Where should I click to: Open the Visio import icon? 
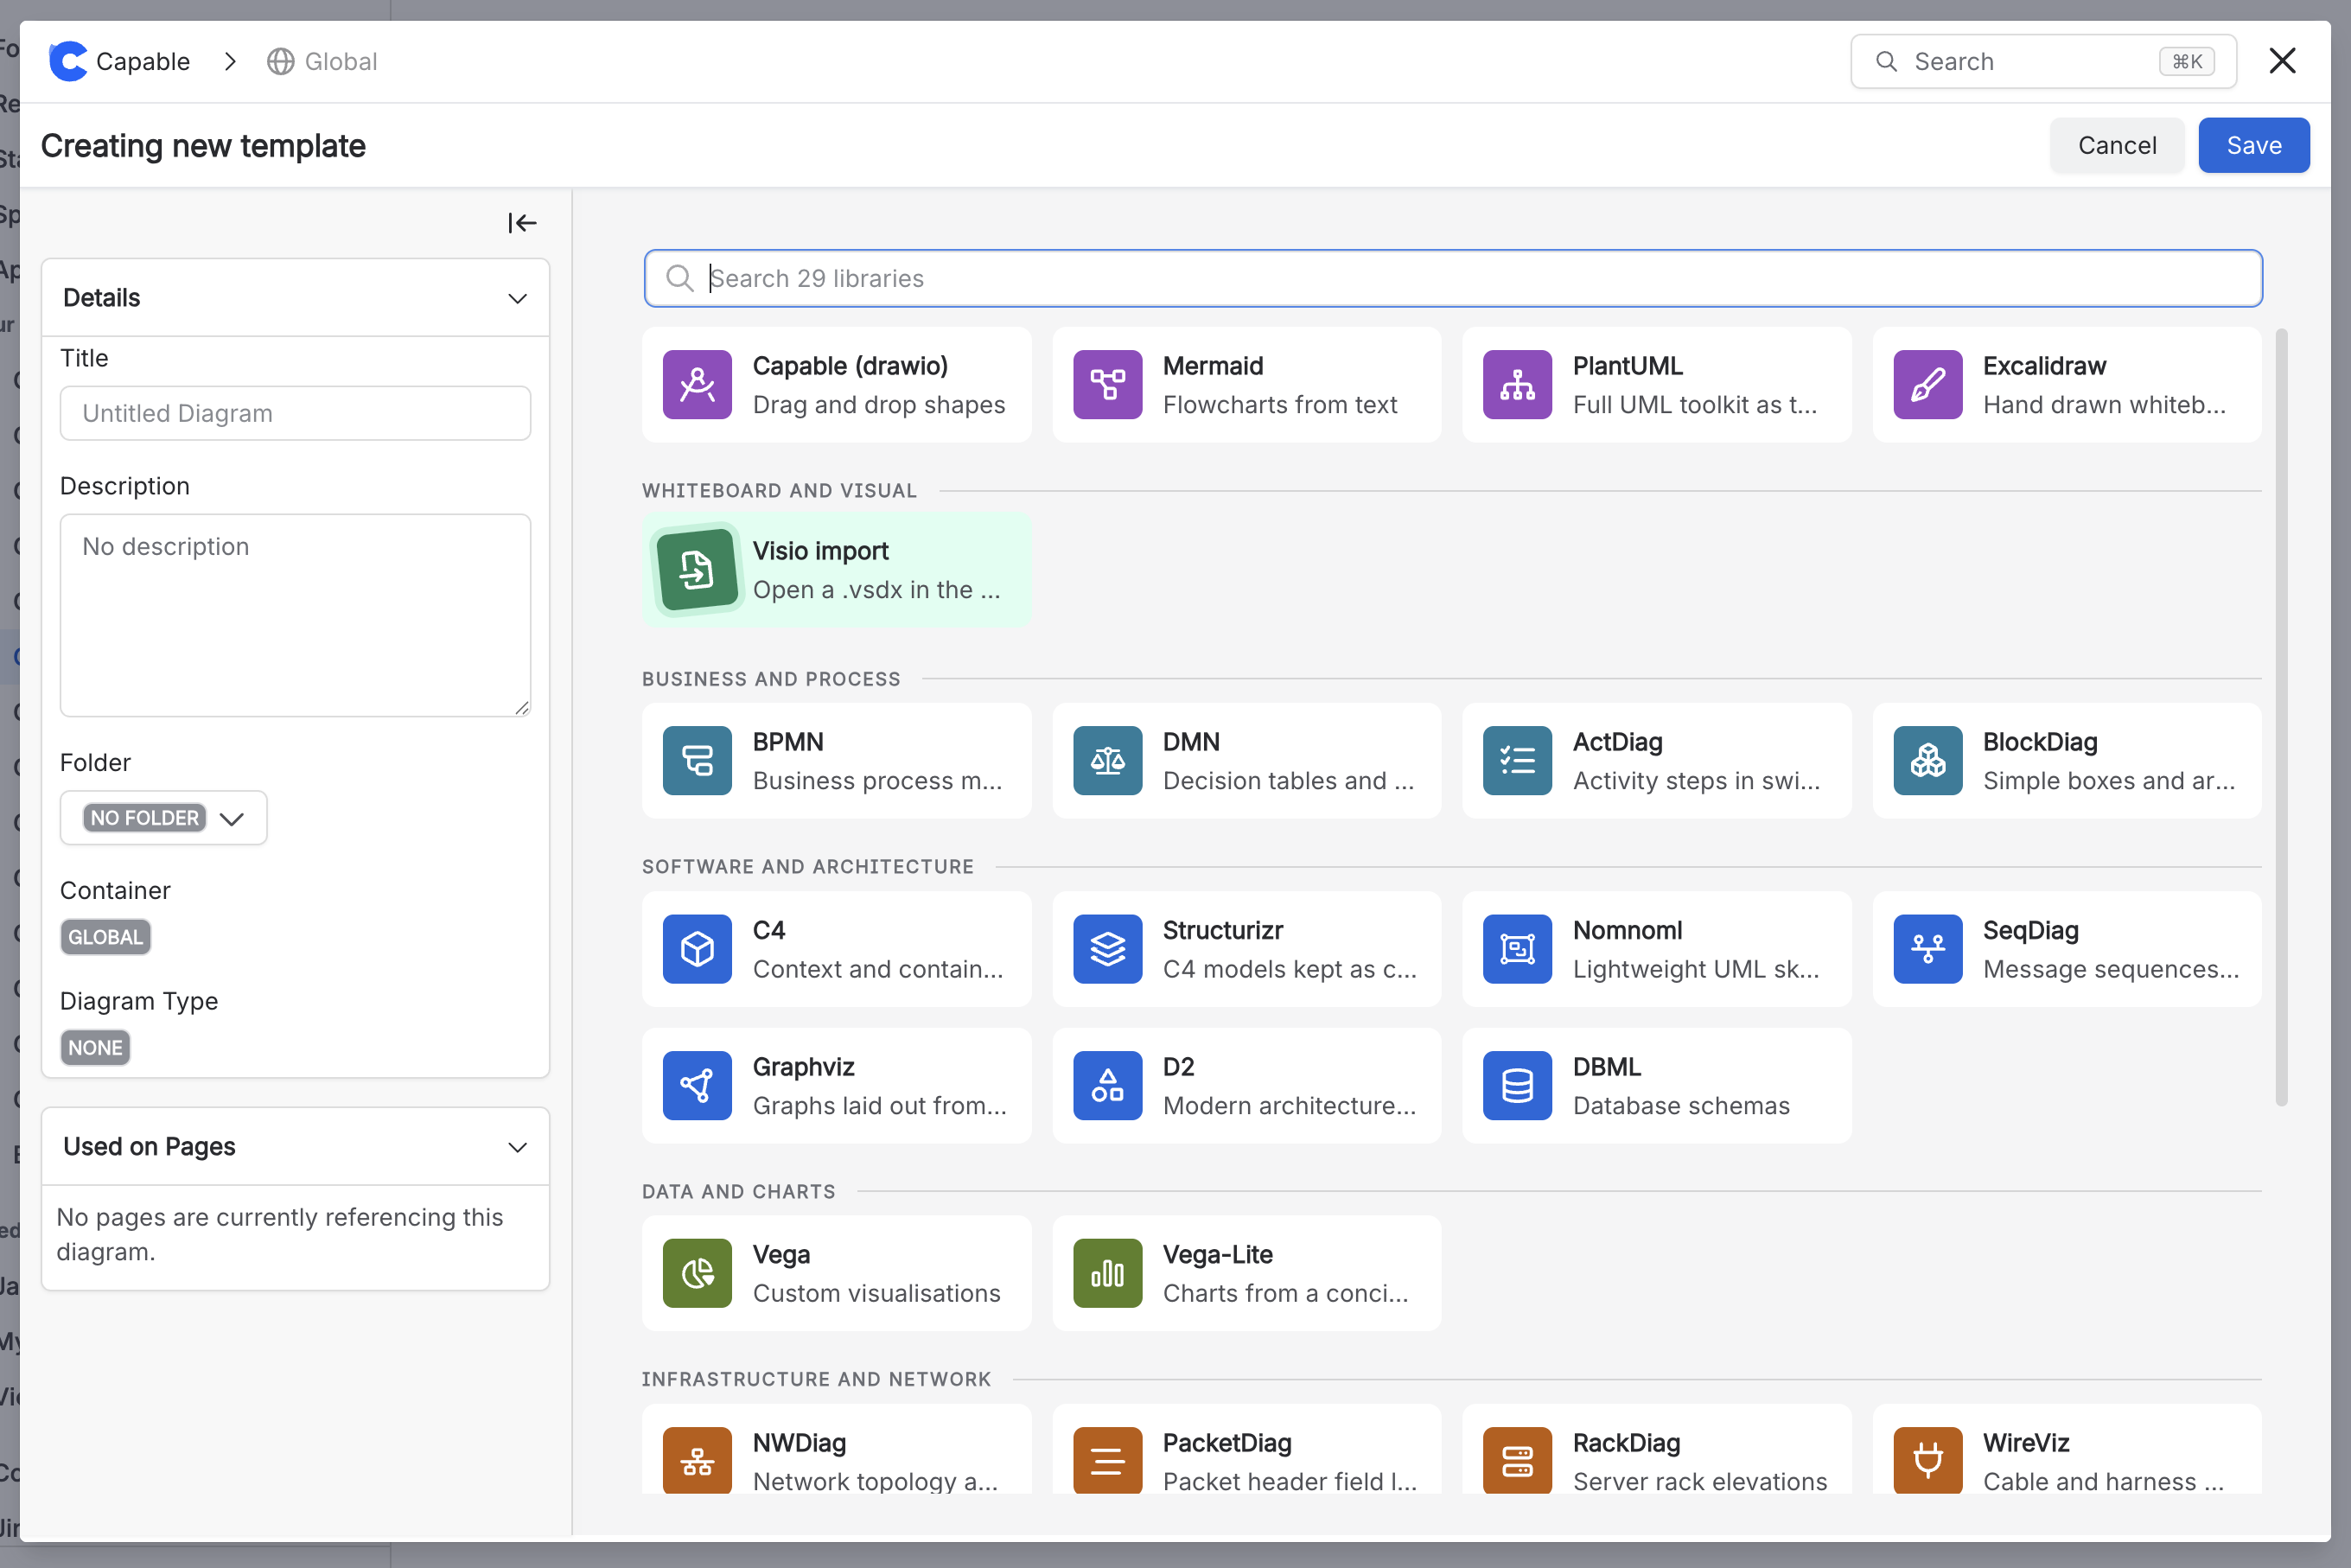(x=697, y=570)
